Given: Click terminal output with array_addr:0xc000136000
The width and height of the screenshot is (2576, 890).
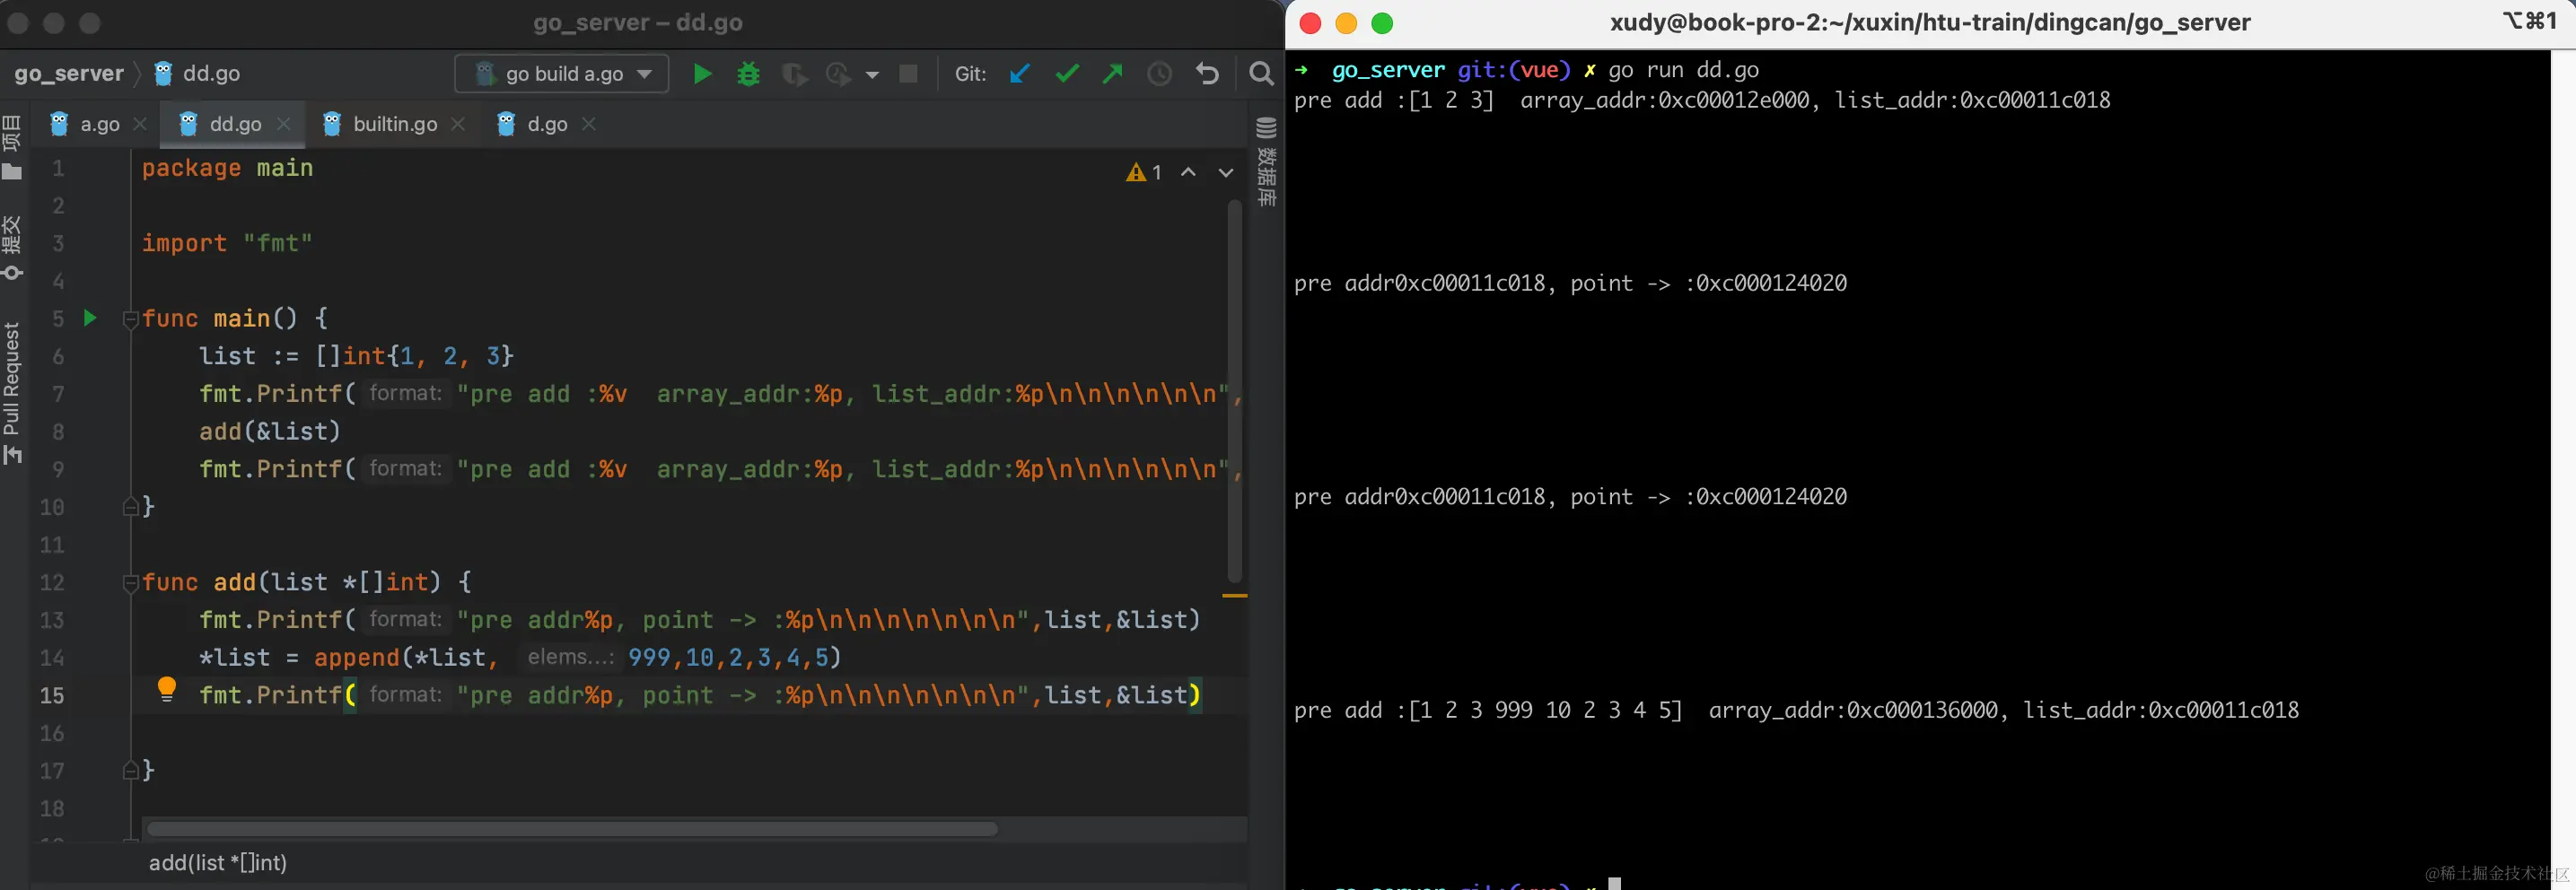Looking at the screenshot, I should click(1796, 710).
